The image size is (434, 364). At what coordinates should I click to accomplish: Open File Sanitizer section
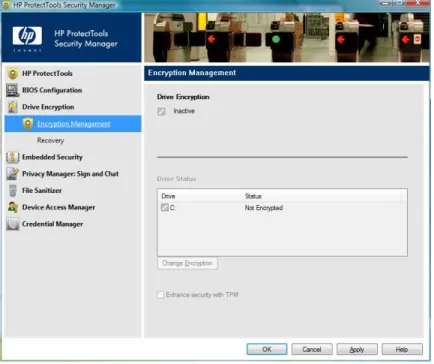[42, 191]
